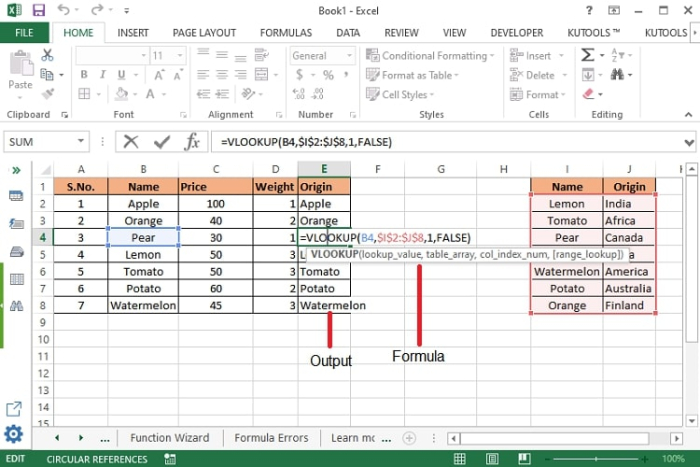Image resolution: width=700 pixels, height=467 pixels.
Task: Click the Undo arrow icon
Action: (x=64, y=10)
